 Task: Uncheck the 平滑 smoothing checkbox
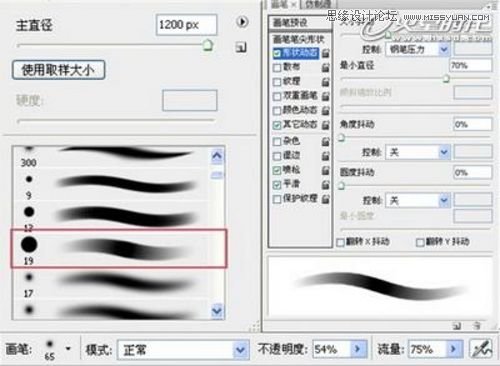click(277, 185)
